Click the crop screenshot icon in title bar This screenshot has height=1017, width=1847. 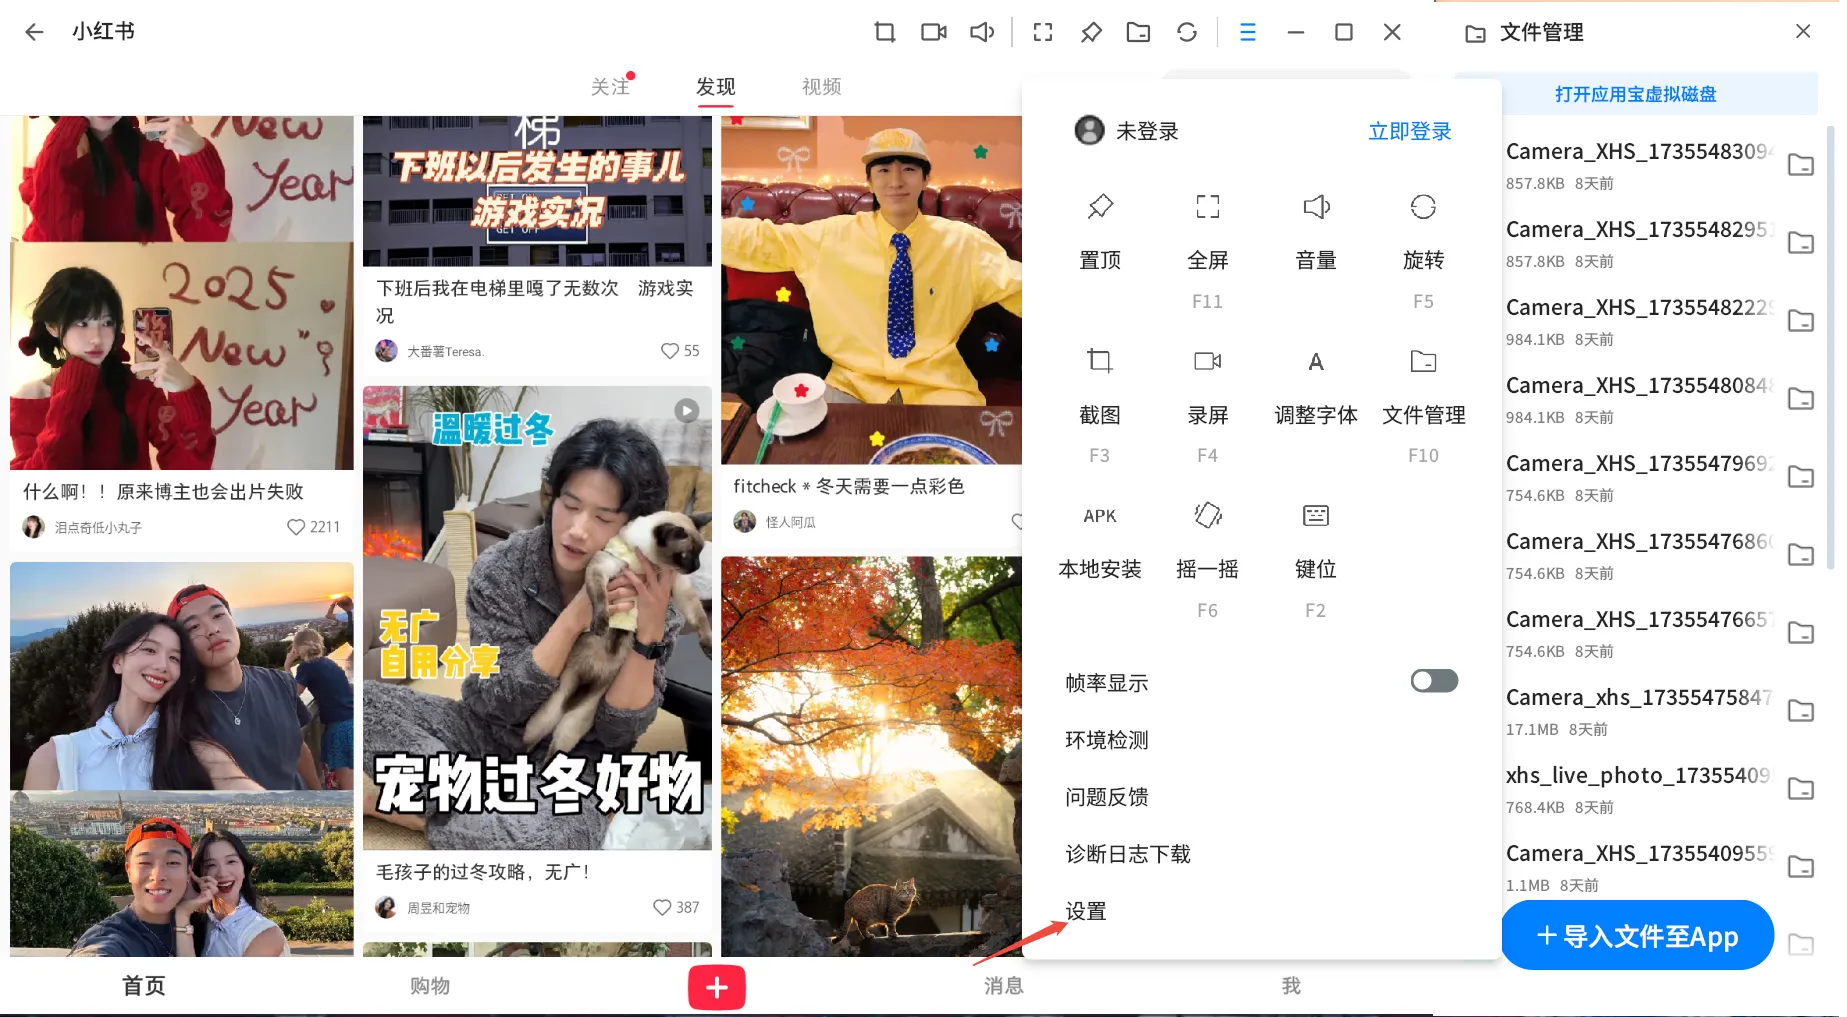click(x=885, y=32)
